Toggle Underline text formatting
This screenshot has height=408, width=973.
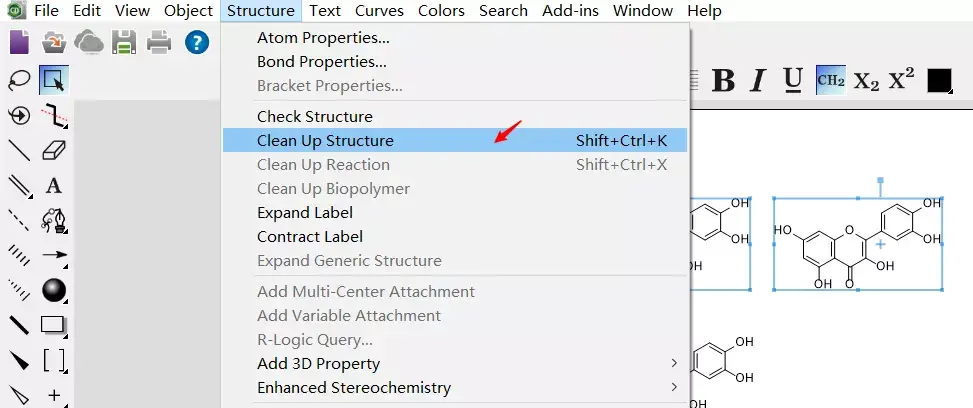792,80
